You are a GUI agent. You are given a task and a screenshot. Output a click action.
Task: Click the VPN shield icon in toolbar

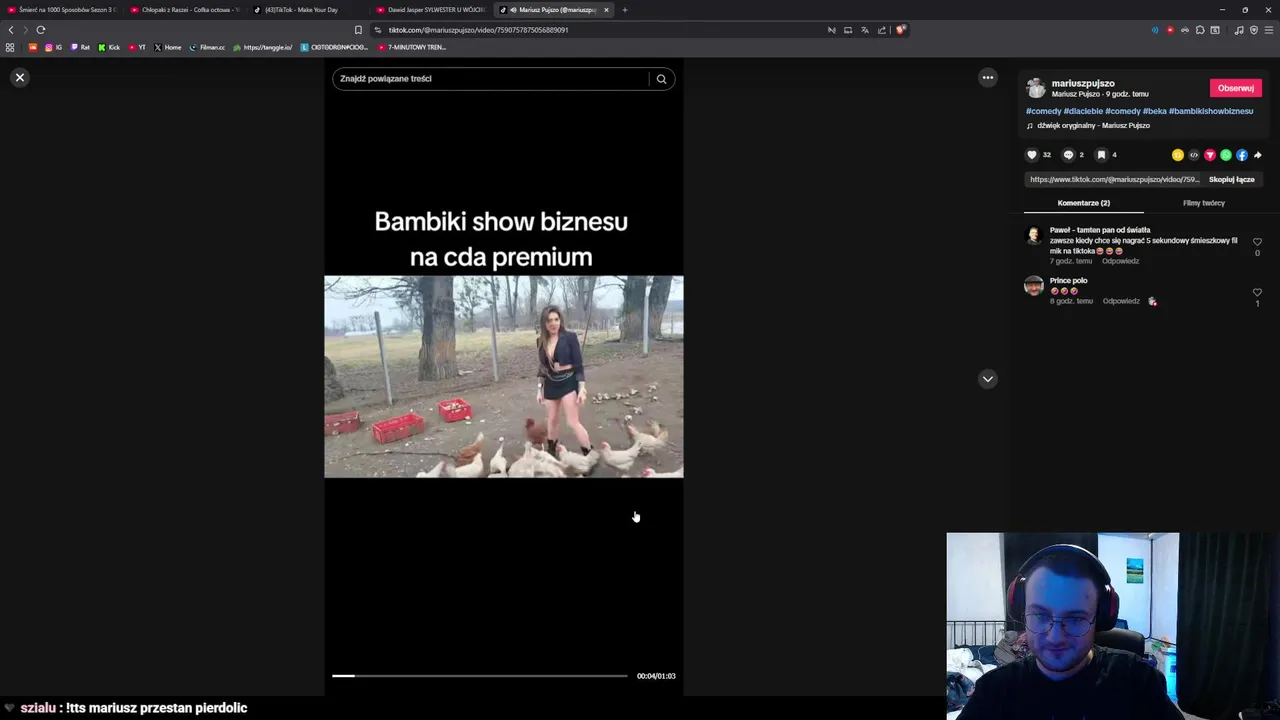click(1254, 30)
